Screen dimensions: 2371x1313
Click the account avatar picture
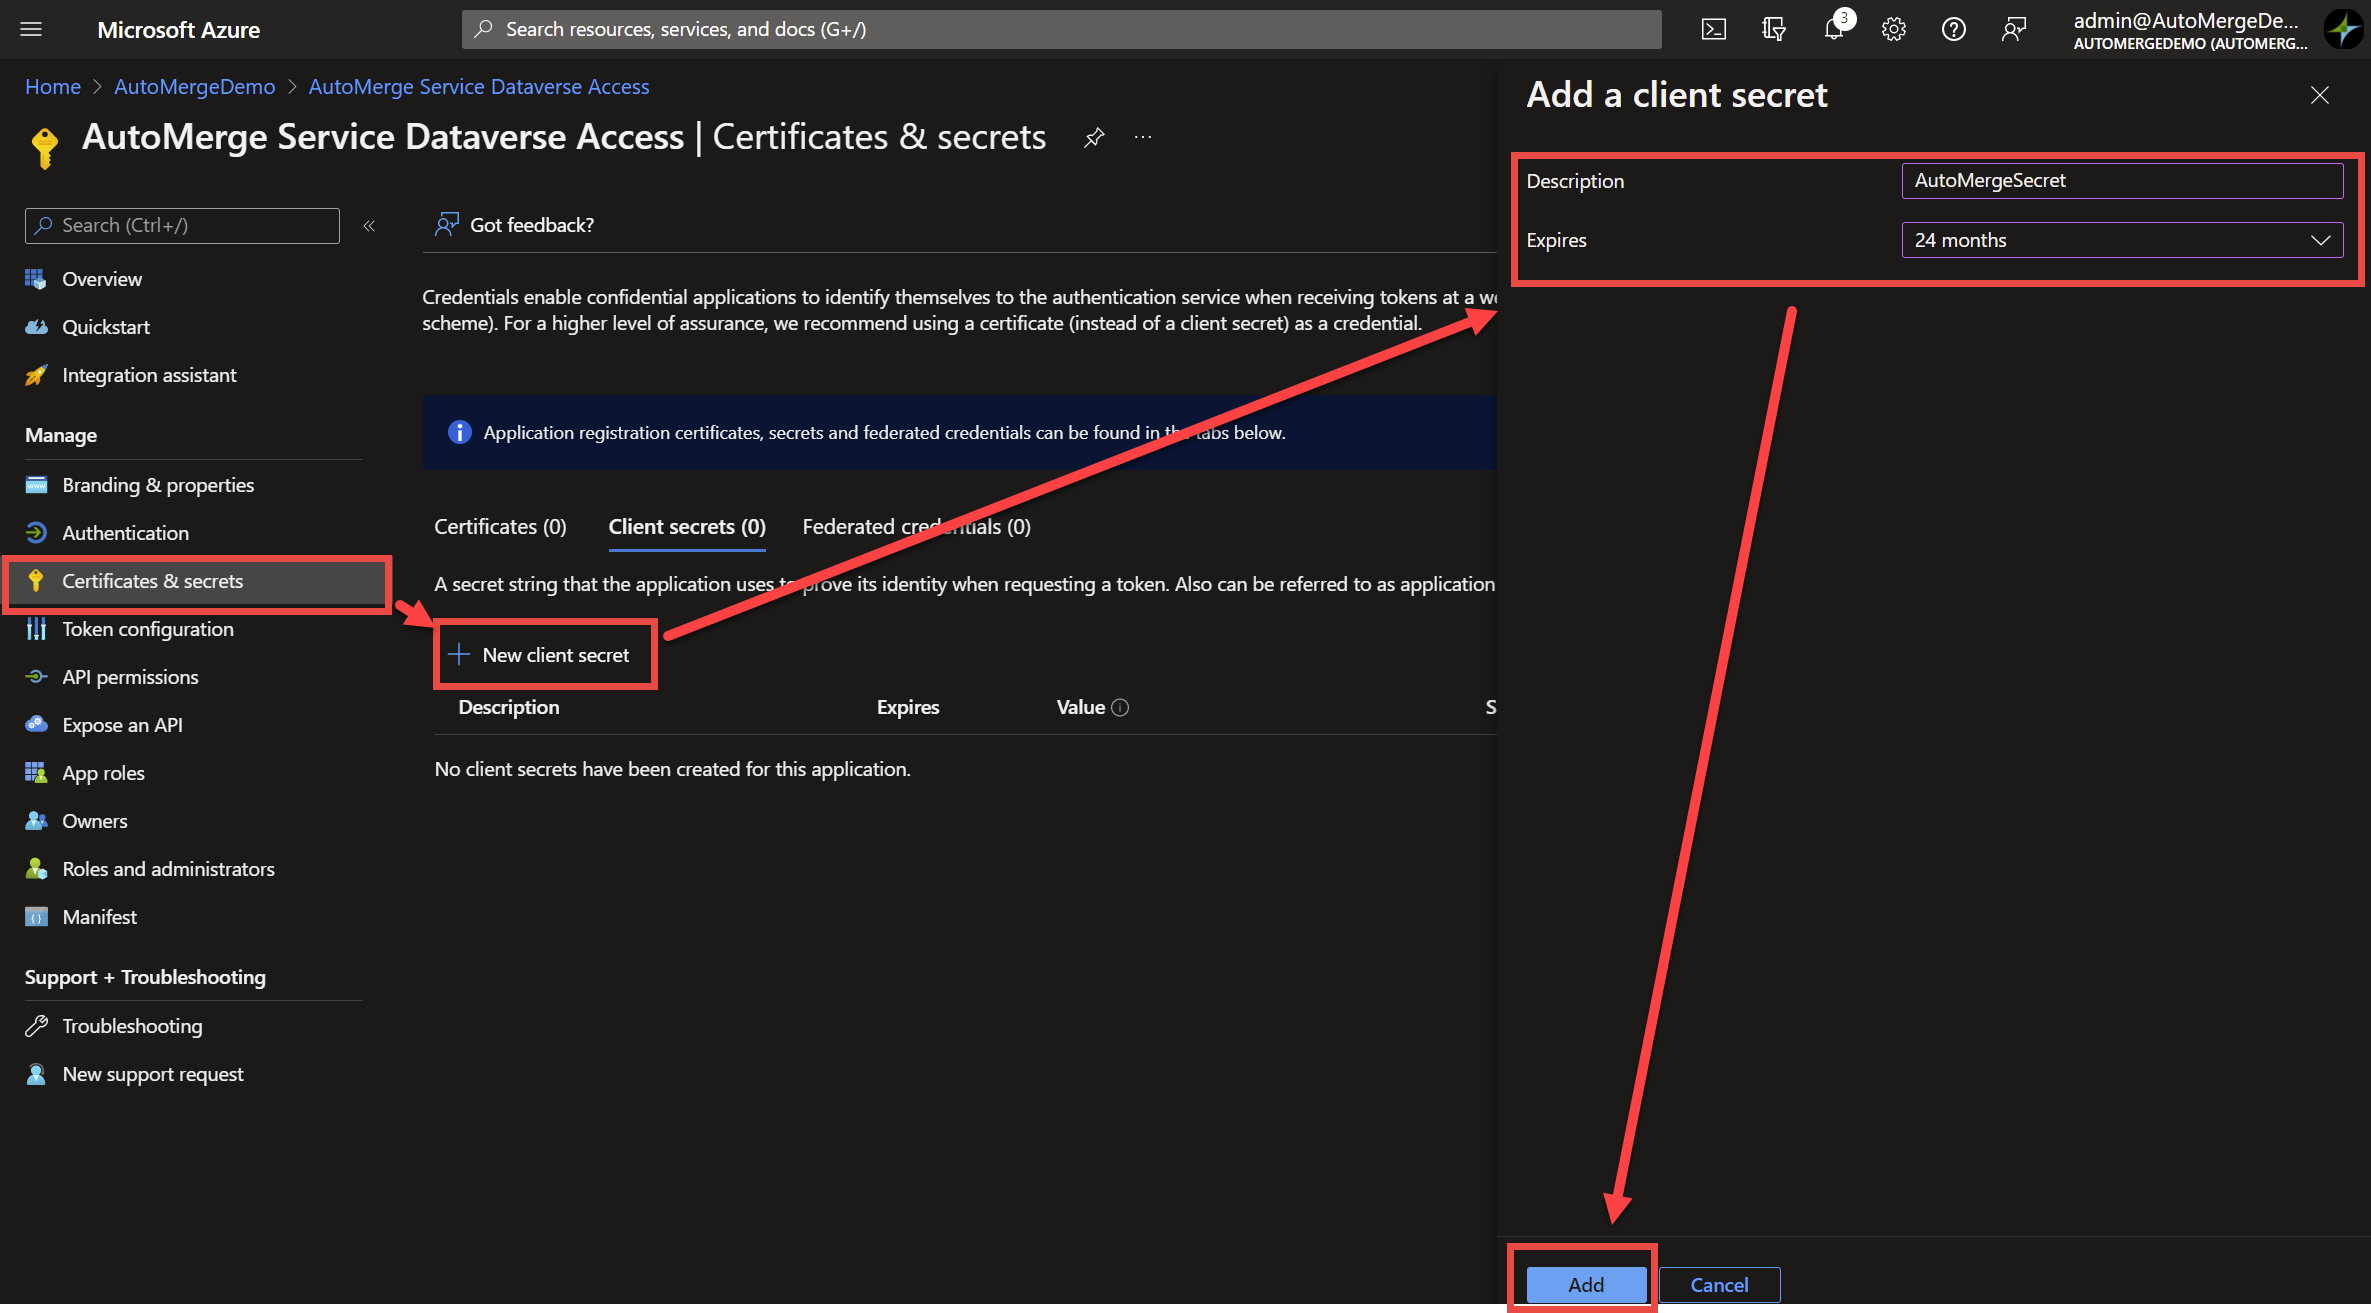[x=2344, y=29]
